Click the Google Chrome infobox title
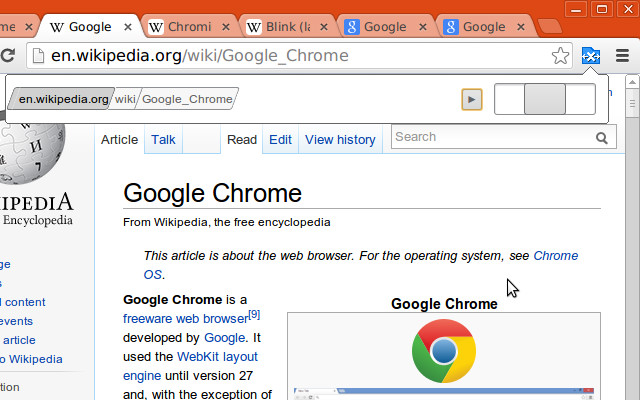Image resolution: width=640 pixels, height=400 pixels. click(444, 304)
